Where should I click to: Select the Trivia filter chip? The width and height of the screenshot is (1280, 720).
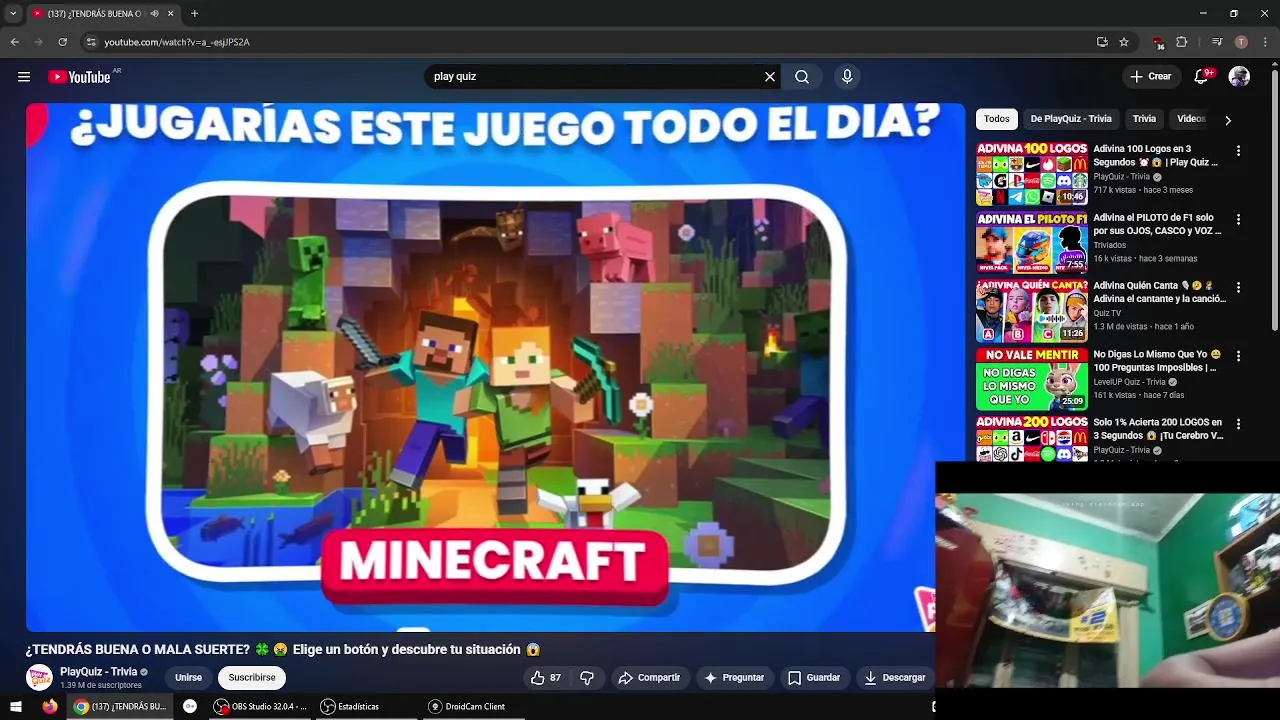tap(1144, 119)
